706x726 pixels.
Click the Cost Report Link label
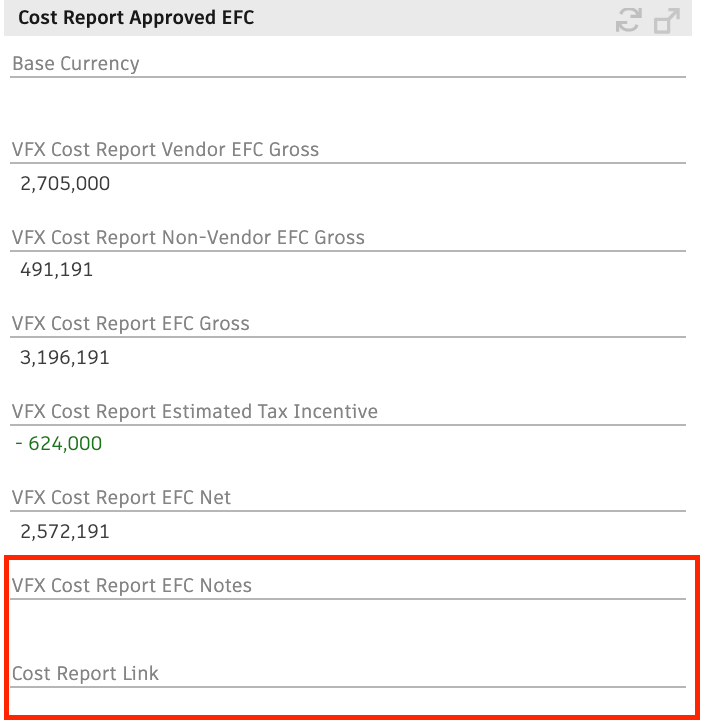pos(85,674)
